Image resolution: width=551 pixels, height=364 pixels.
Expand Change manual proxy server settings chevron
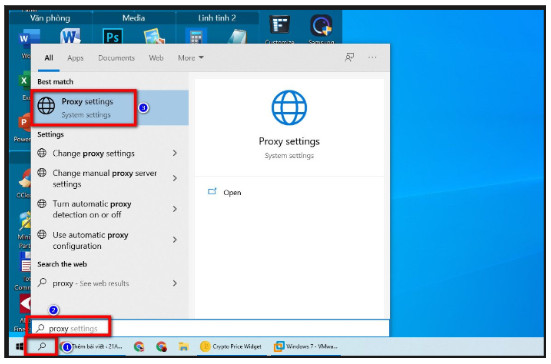tap(175, 178)
